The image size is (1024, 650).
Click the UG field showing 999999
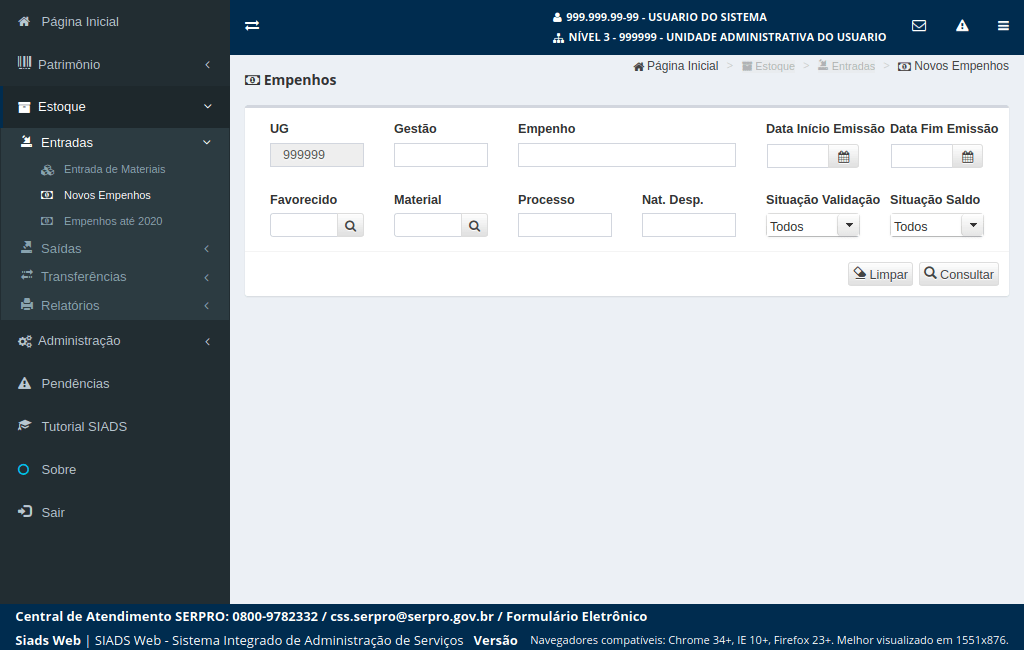(317, 155)
